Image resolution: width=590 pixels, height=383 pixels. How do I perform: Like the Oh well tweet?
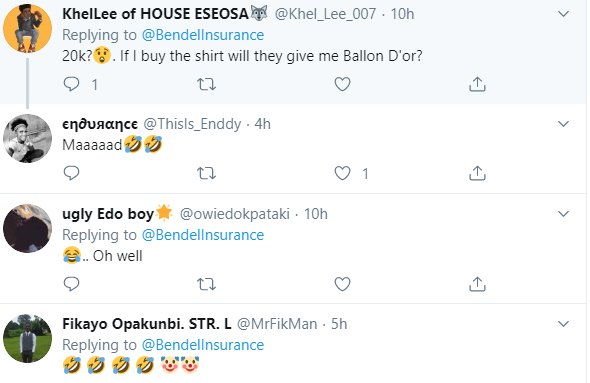tap(342, 284)
